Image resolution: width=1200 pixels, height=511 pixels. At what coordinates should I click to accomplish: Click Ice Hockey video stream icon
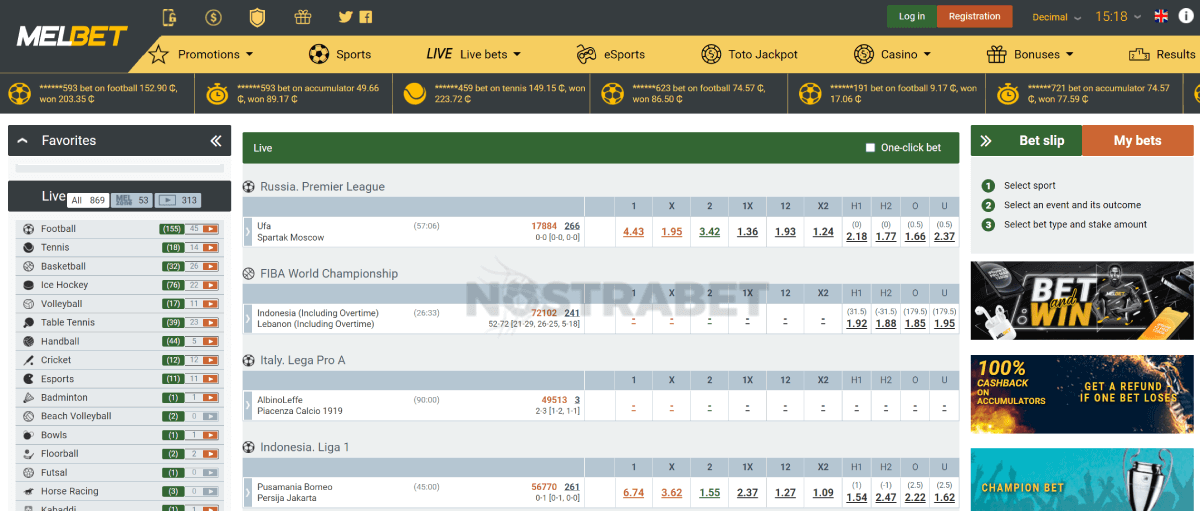[x=211, y=285]
